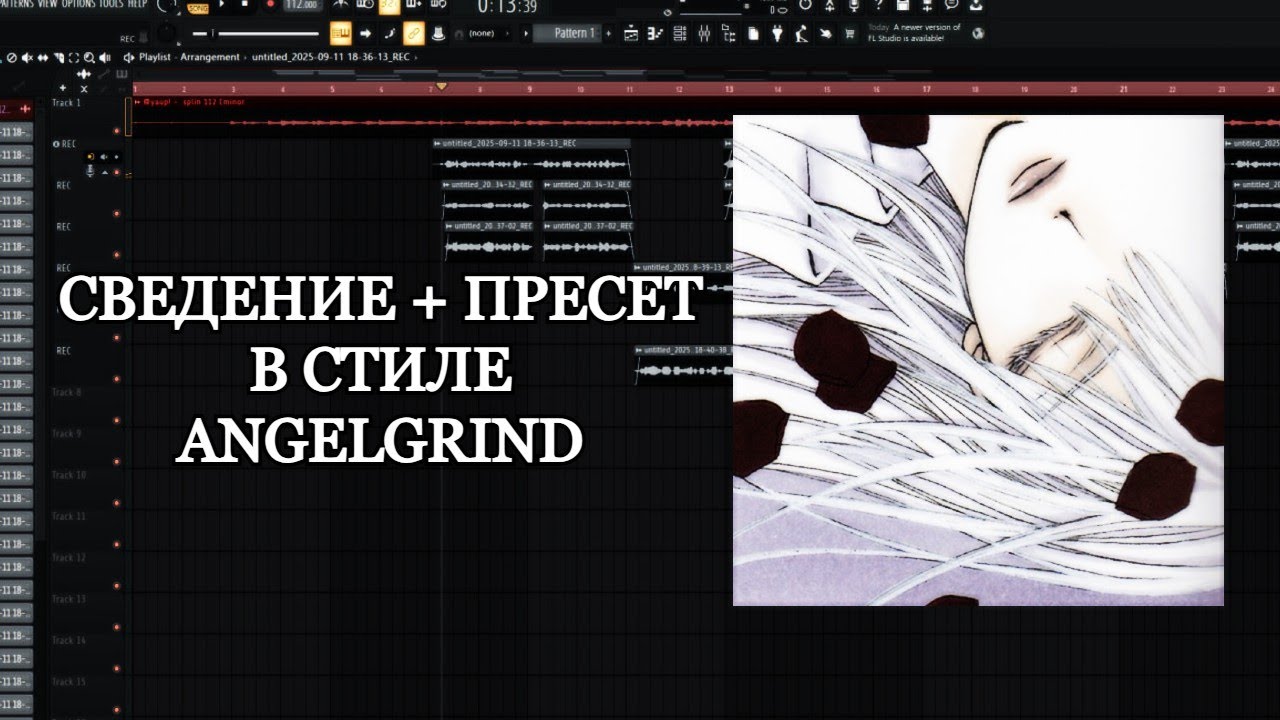The width and height of the screenshot is (1280, 720).
Task: Open the OPTIONS menu
Action: point(78,4)
